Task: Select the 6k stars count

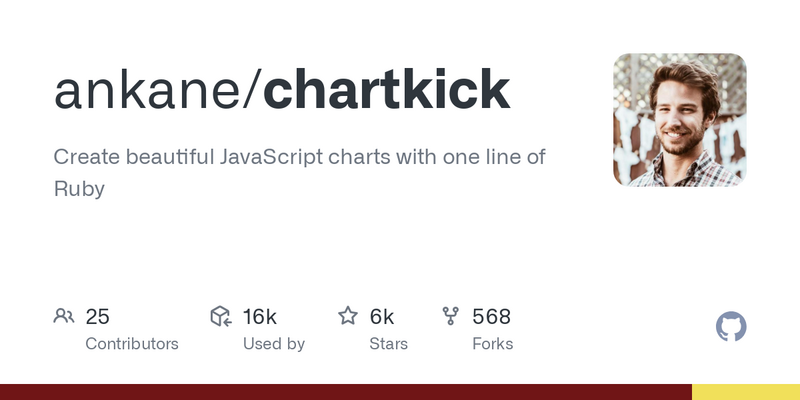Action: tap(381, 317)
